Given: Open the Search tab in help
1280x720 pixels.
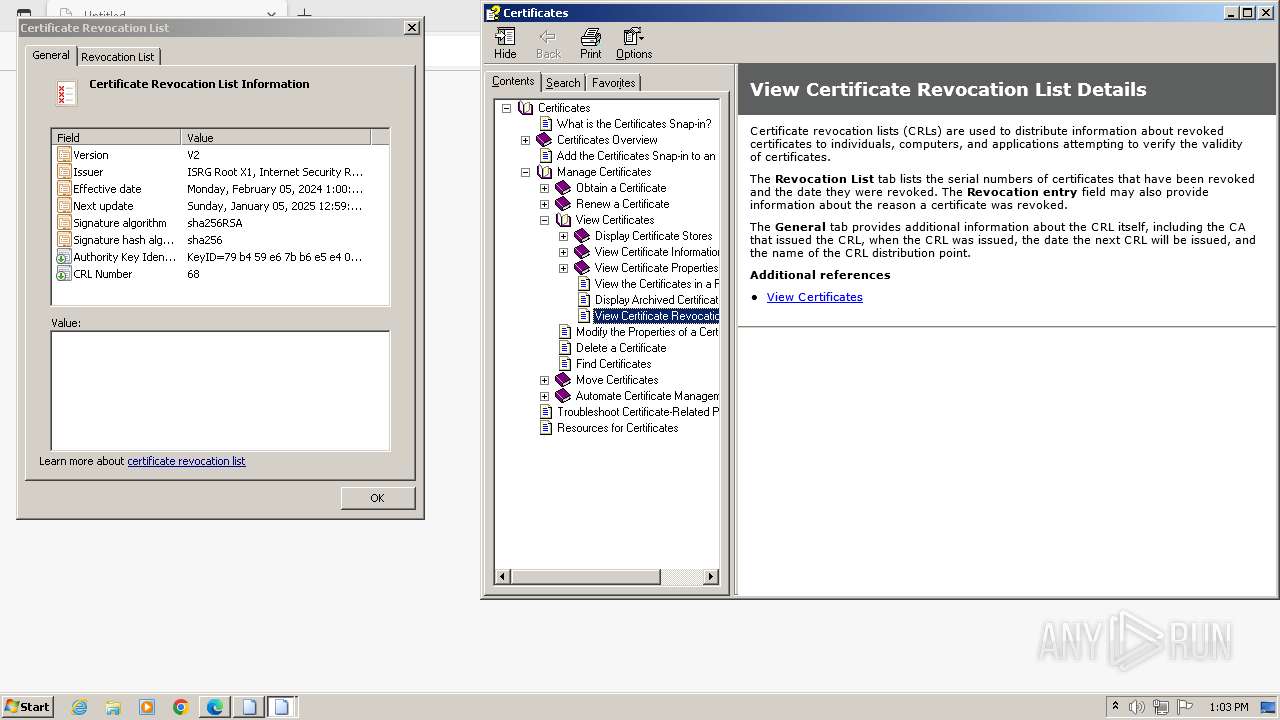Looking at the screenshot, I should coord(563,83).
